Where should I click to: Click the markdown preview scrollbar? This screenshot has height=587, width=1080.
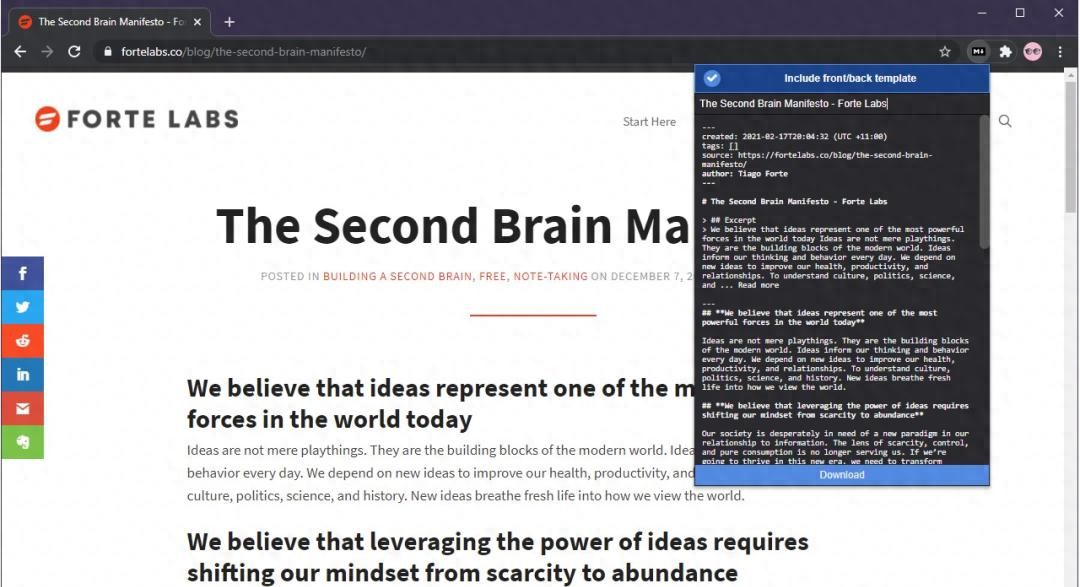click(984, 183)
